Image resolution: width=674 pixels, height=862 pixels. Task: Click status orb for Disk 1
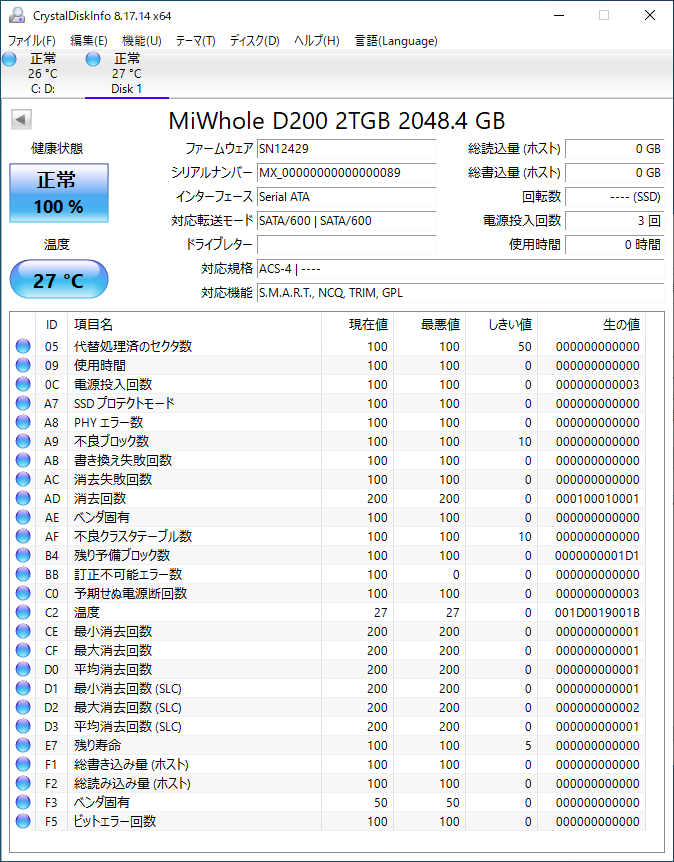[x=93, y=59]
